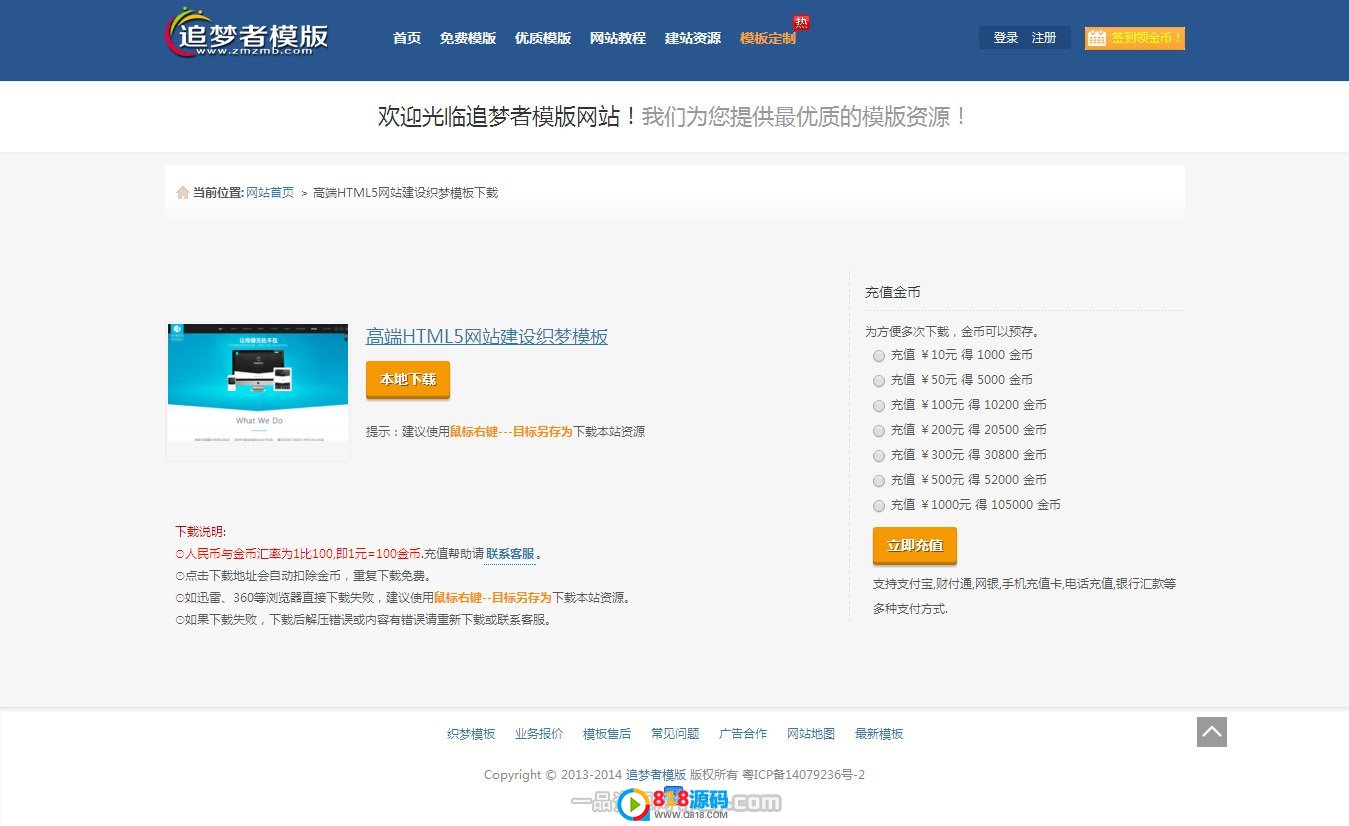
Task: Click the 联系客服 link in download notes
Action: coord(510,554)
